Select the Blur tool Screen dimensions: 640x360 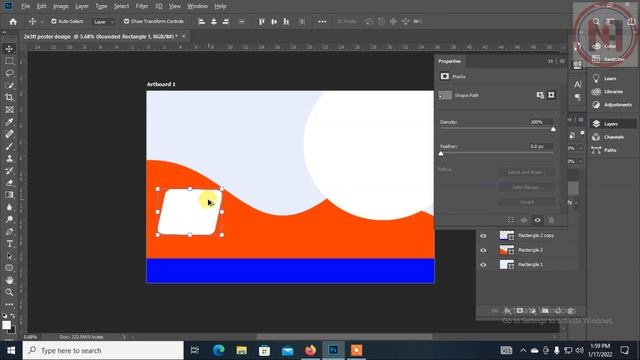coord(9,207)
